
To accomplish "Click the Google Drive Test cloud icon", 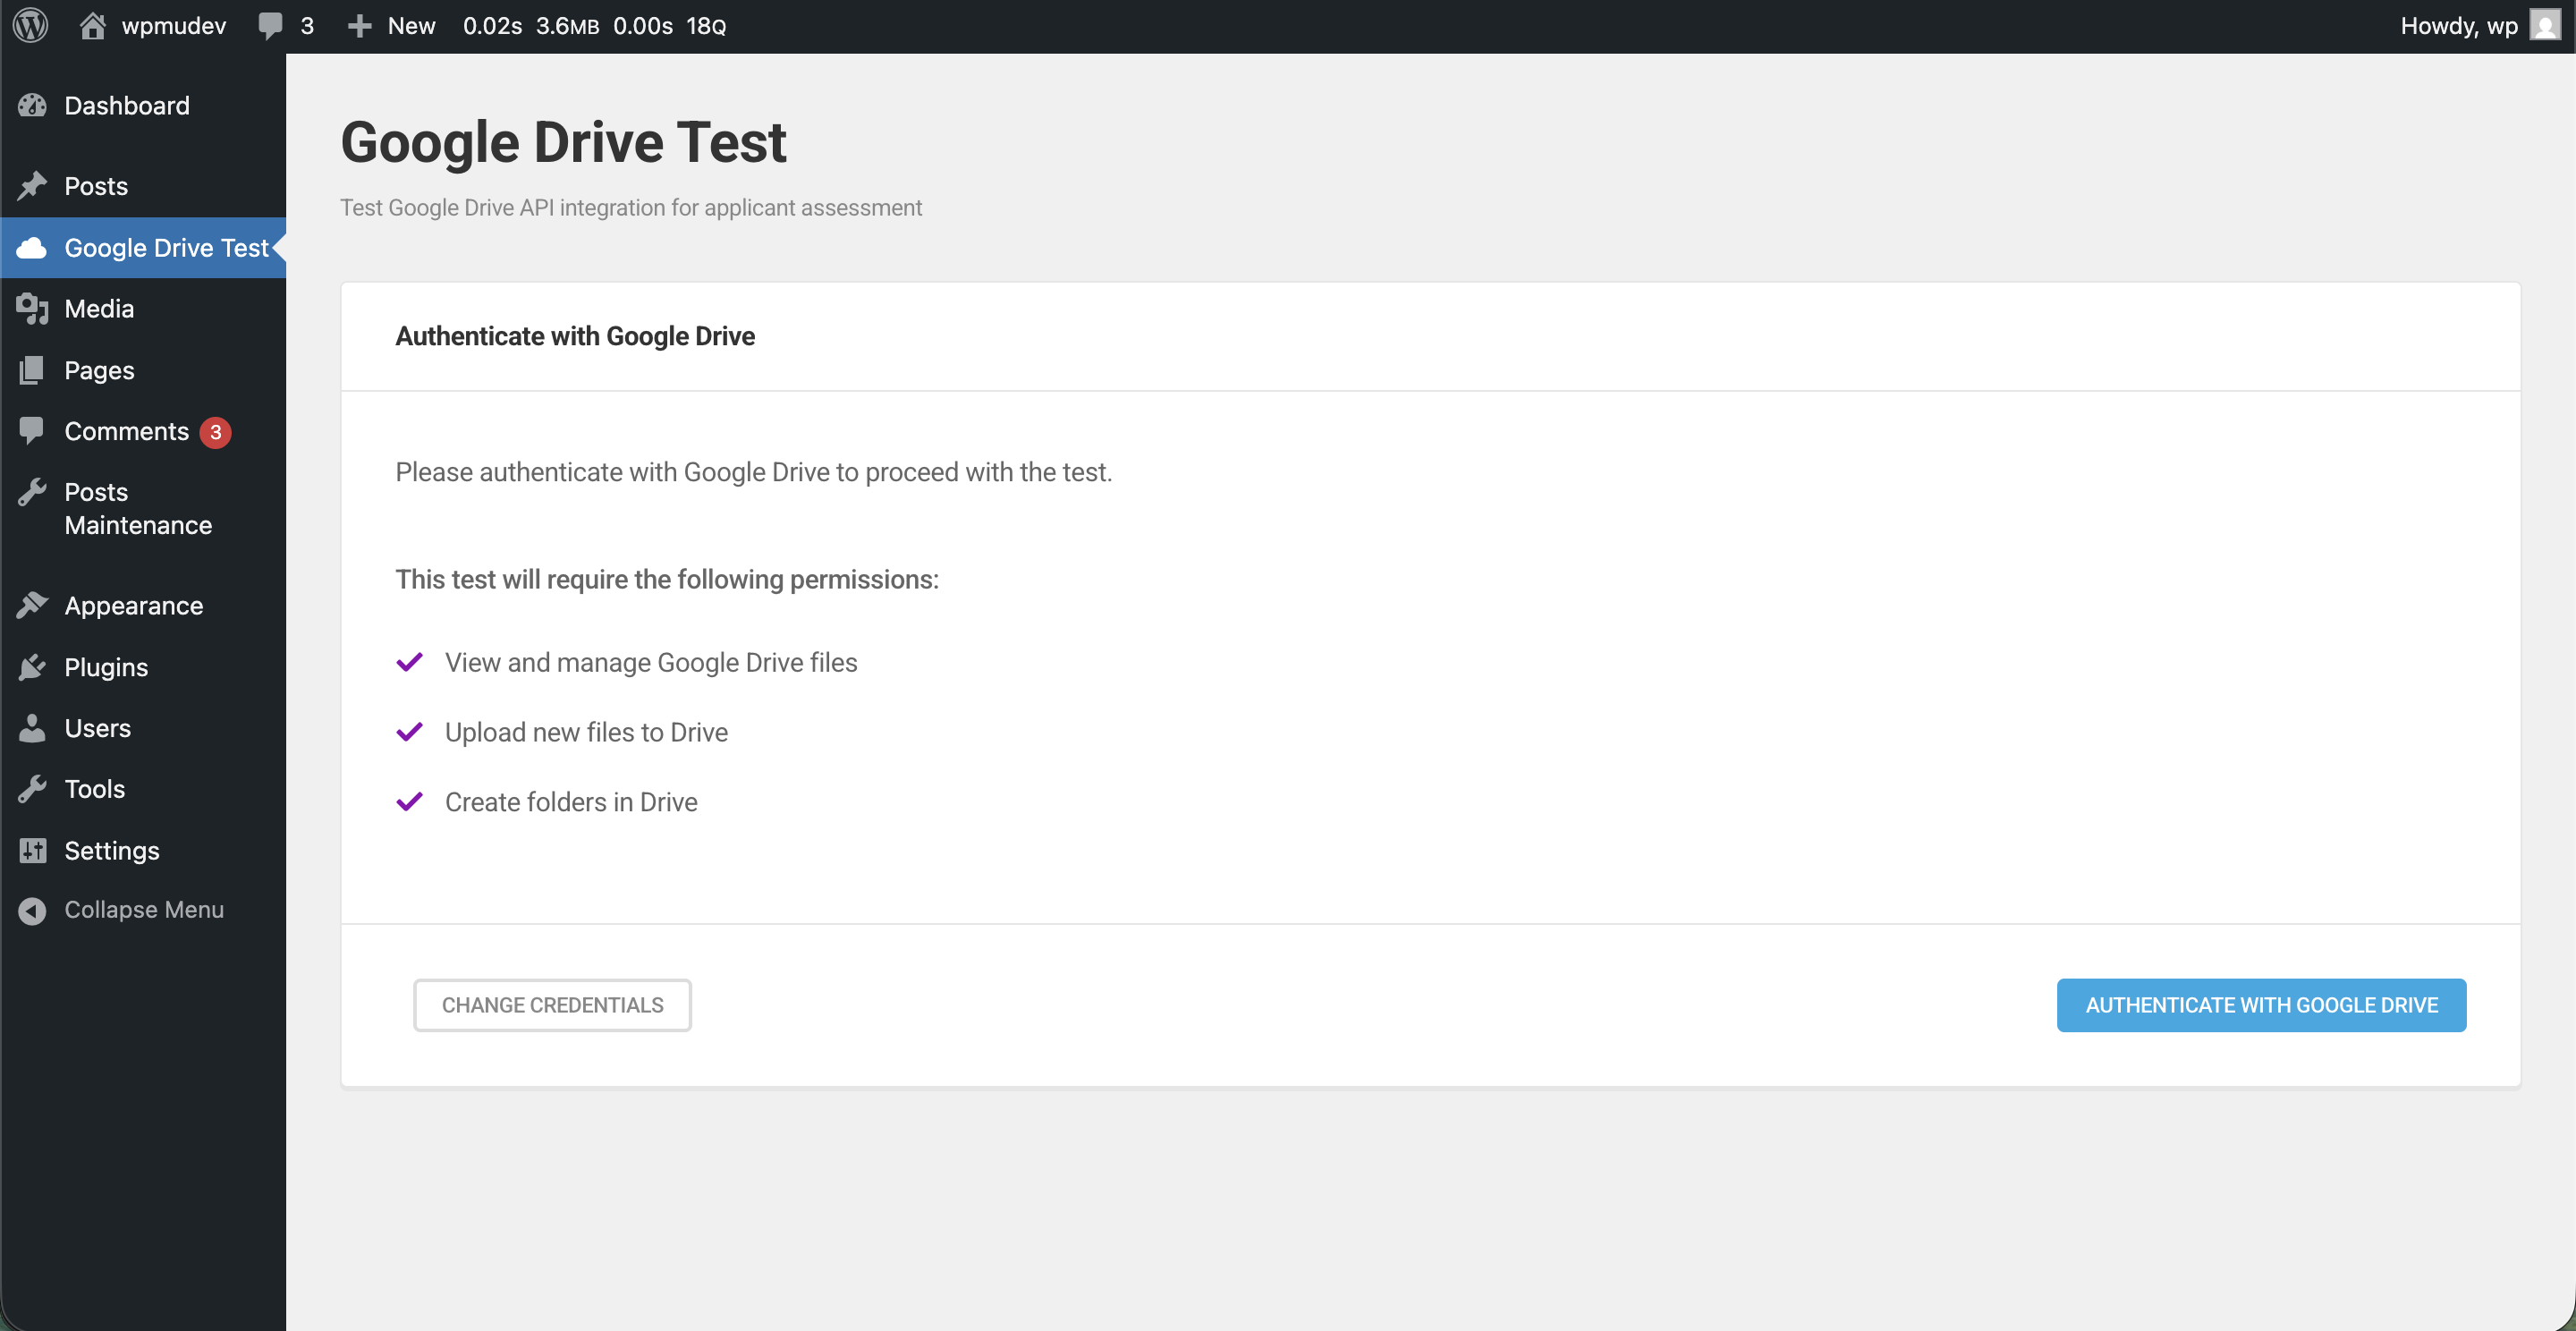I will pos(32,247).
